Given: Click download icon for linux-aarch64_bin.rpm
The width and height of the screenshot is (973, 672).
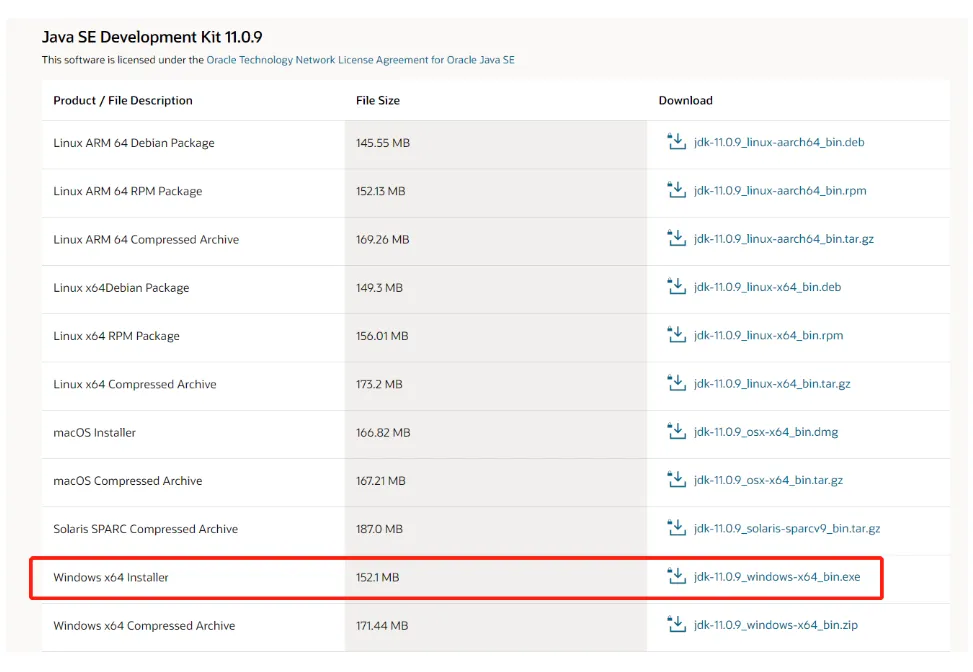Looking at the screenshot, I should point(676,190).
